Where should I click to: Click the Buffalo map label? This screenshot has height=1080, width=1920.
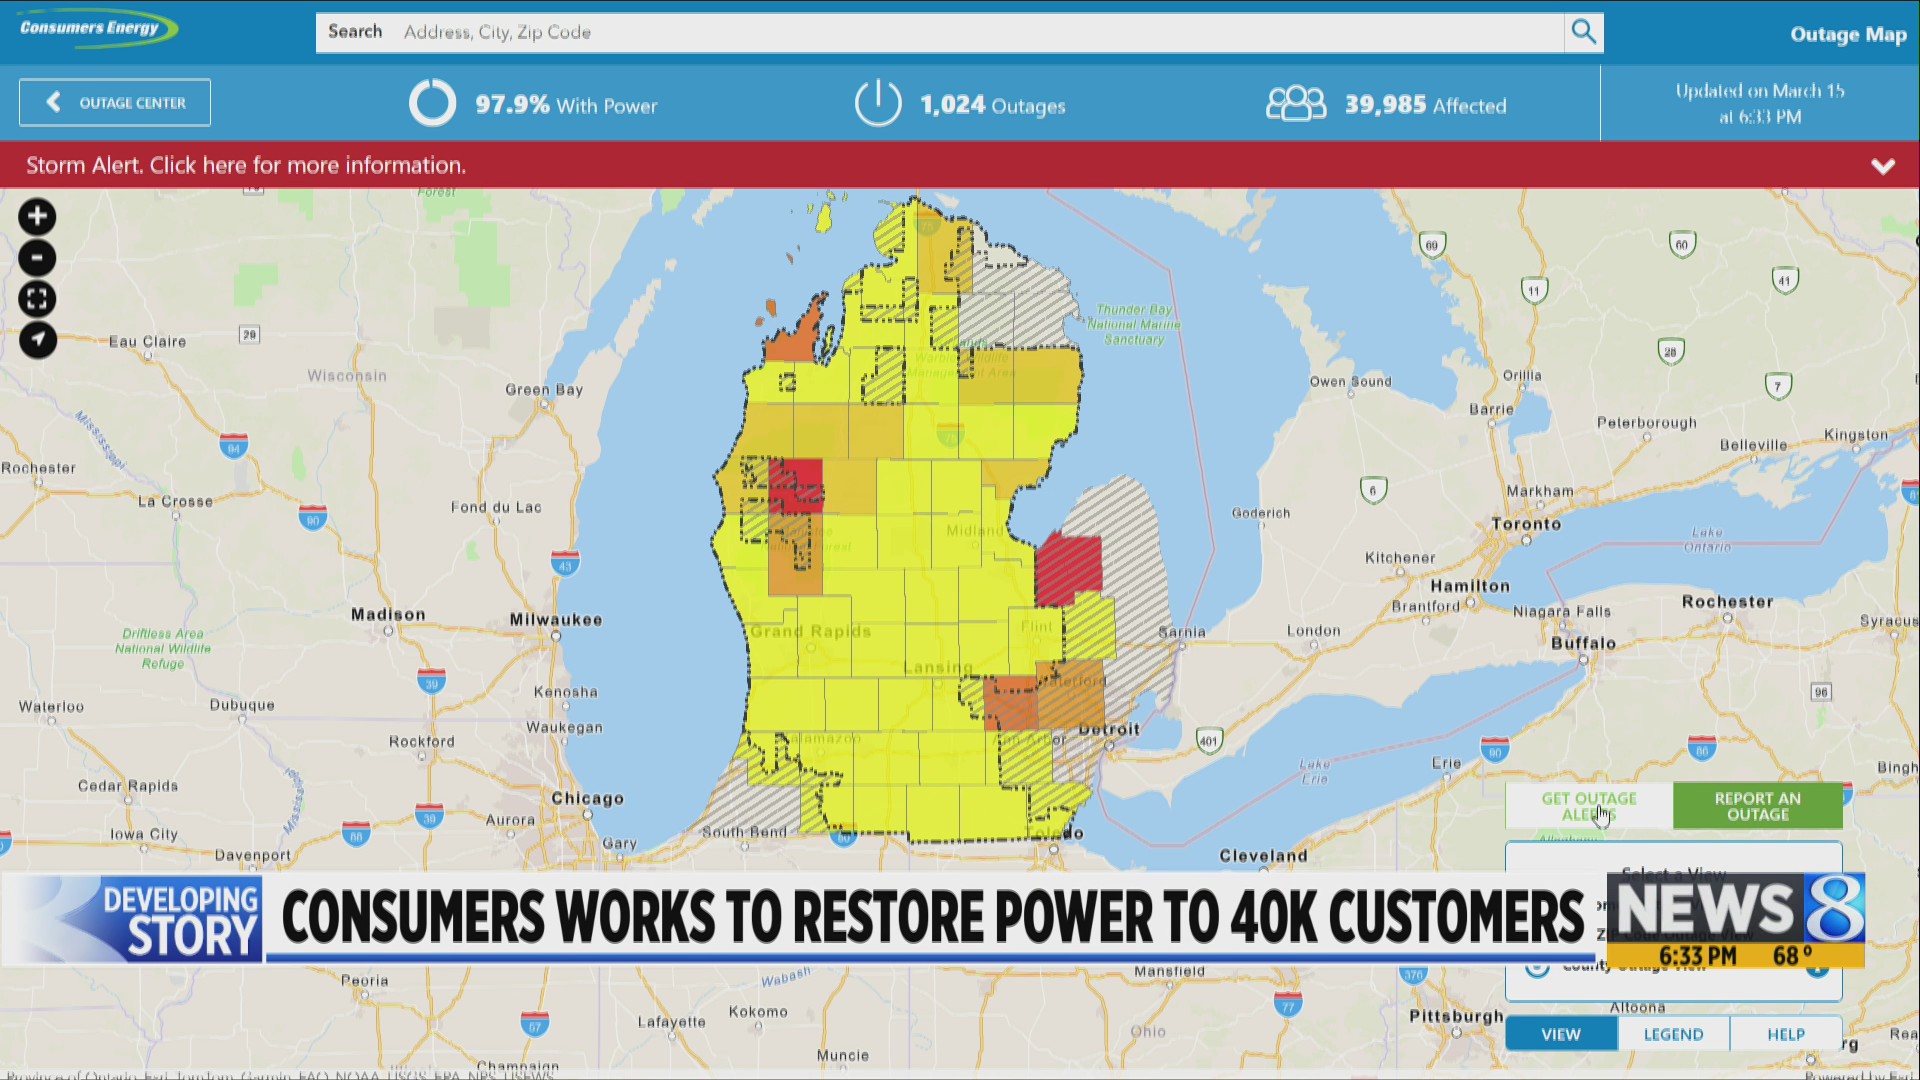click(x=1583, y=643)
